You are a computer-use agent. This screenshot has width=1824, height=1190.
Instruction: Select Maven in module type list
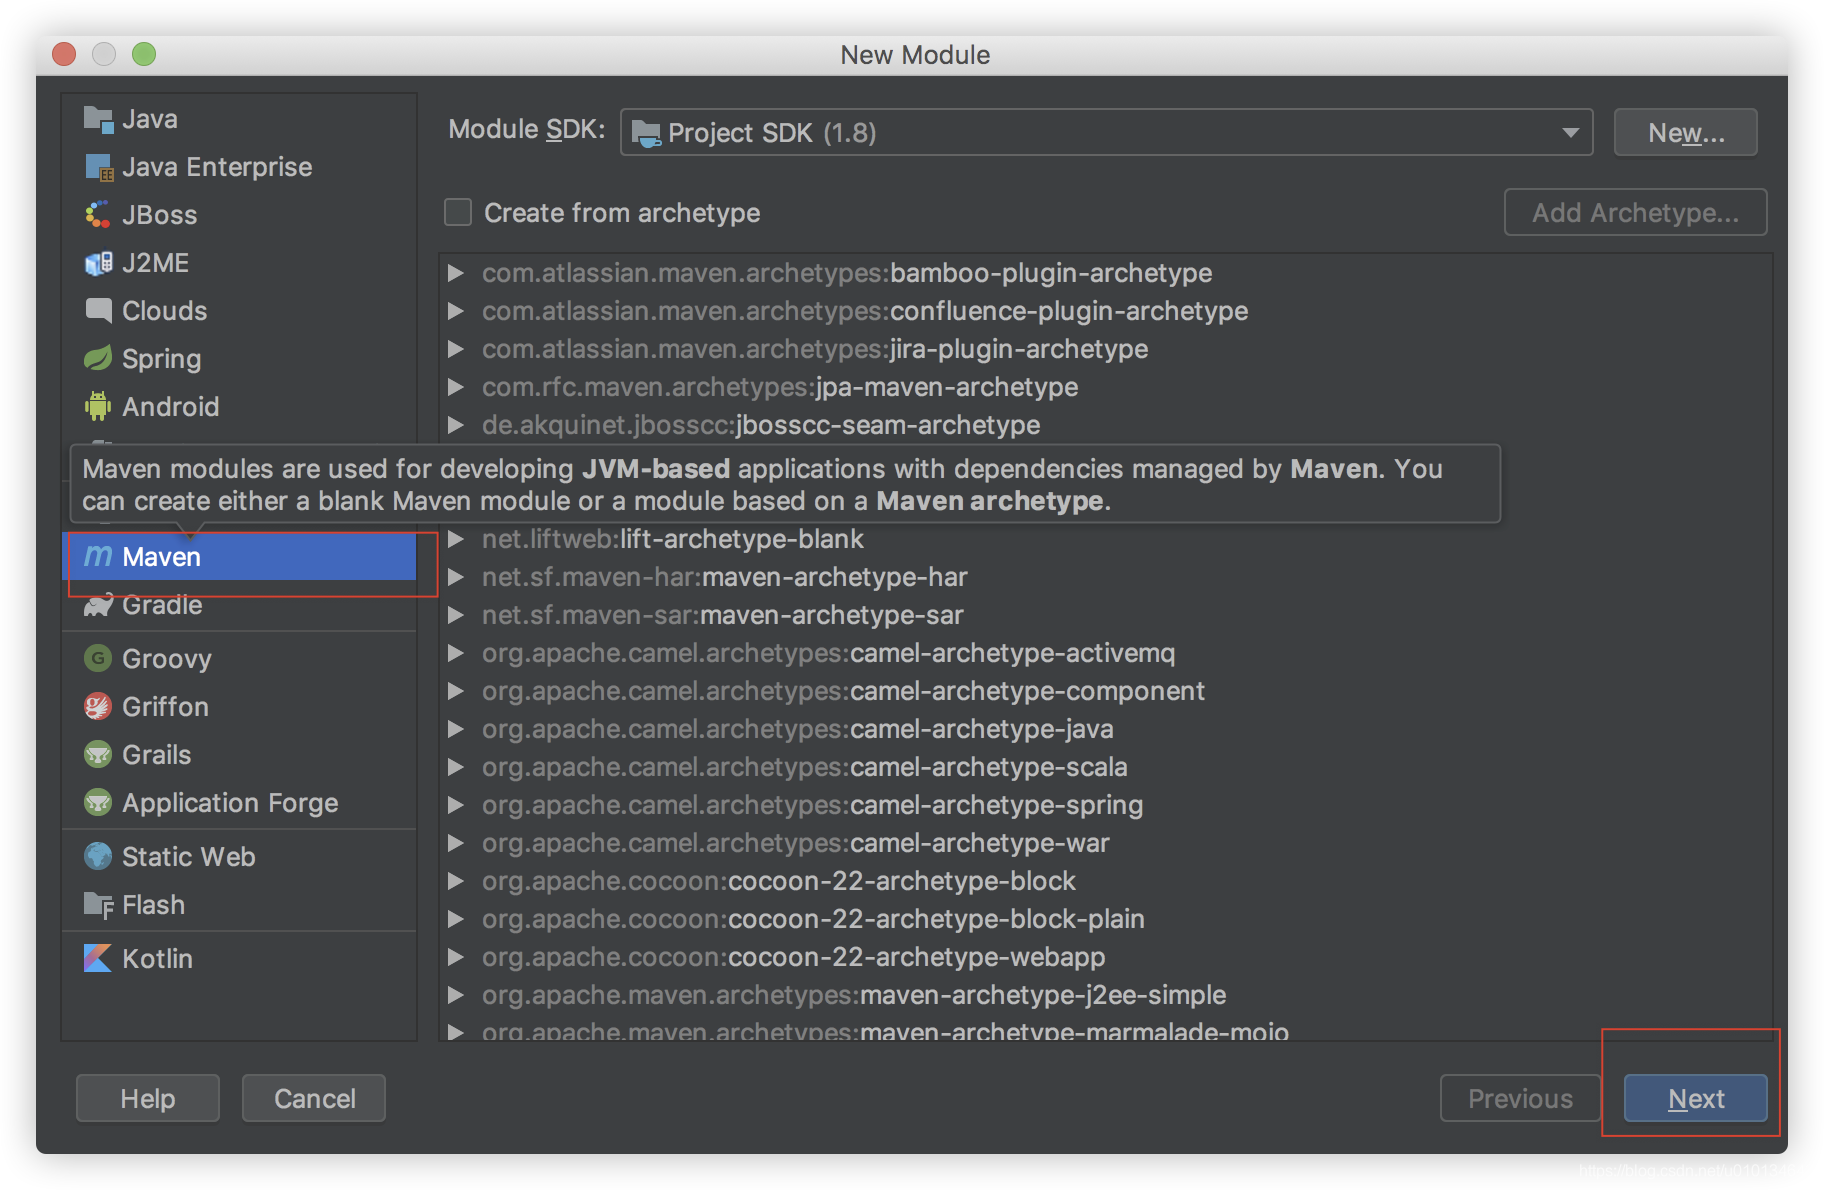click(240, 557)
